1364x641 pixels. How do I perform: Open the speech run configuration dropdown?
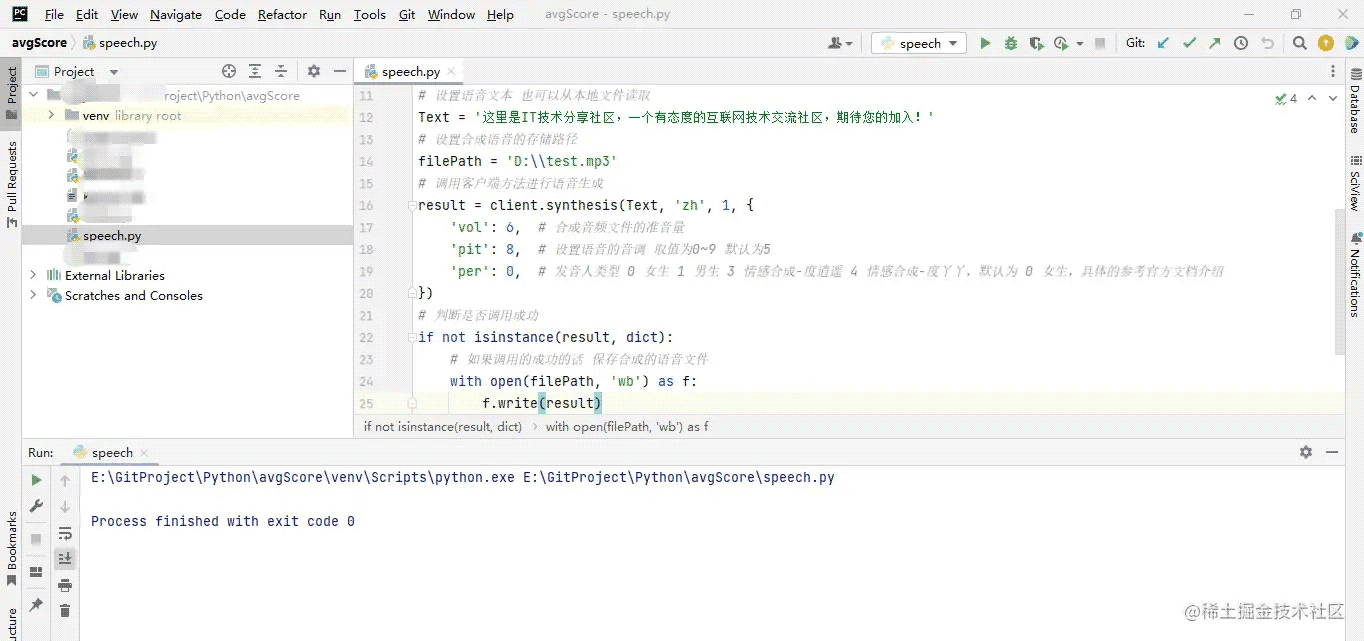[x=919, y=43]
